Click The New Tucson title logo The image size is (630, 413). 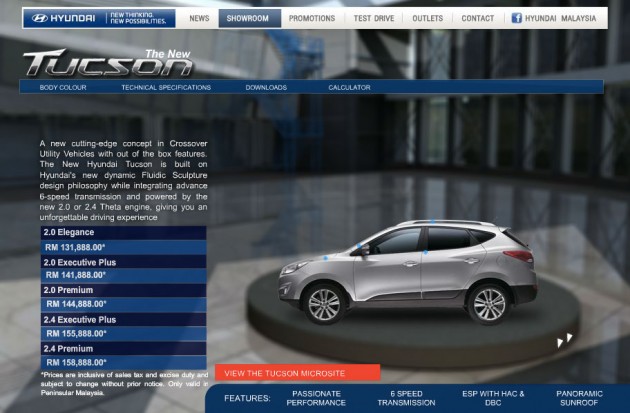pyautogui.click(x=108, y=63)
